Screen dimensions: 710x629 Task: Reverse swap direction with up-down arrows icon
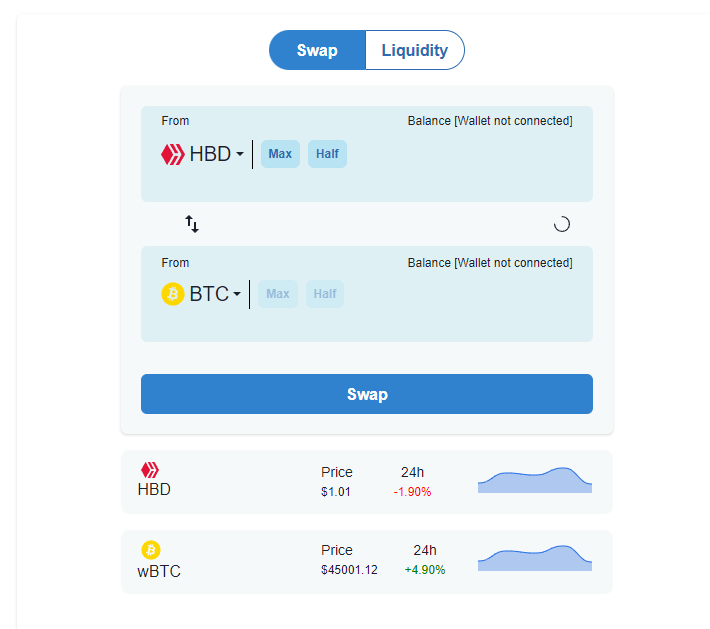coord(192,224)
